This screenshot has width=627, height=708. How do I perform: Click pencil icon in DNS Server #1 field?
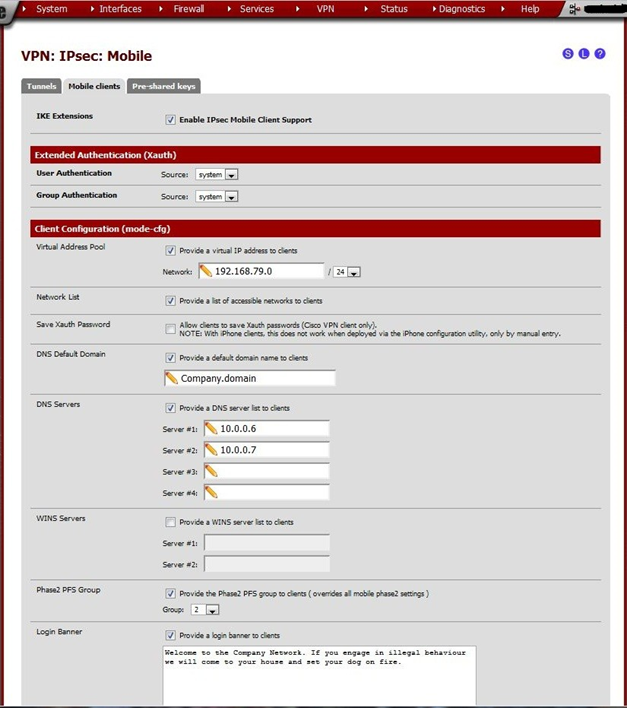(211, 428)
